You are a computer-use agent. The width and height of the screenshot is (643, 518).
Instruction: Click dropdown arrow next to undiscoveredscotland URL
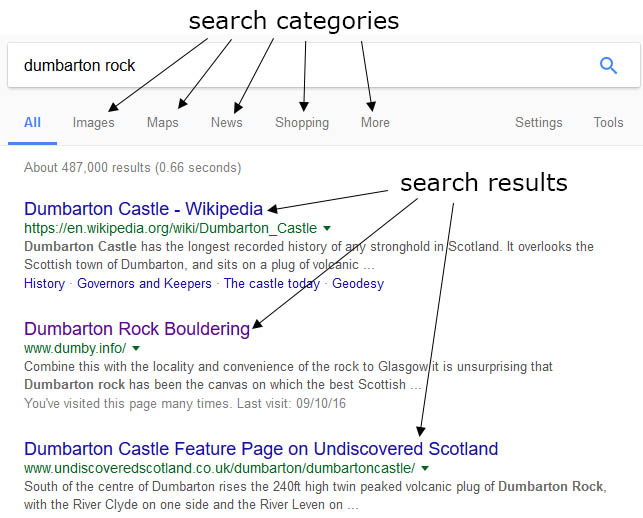tap(425, 468)
